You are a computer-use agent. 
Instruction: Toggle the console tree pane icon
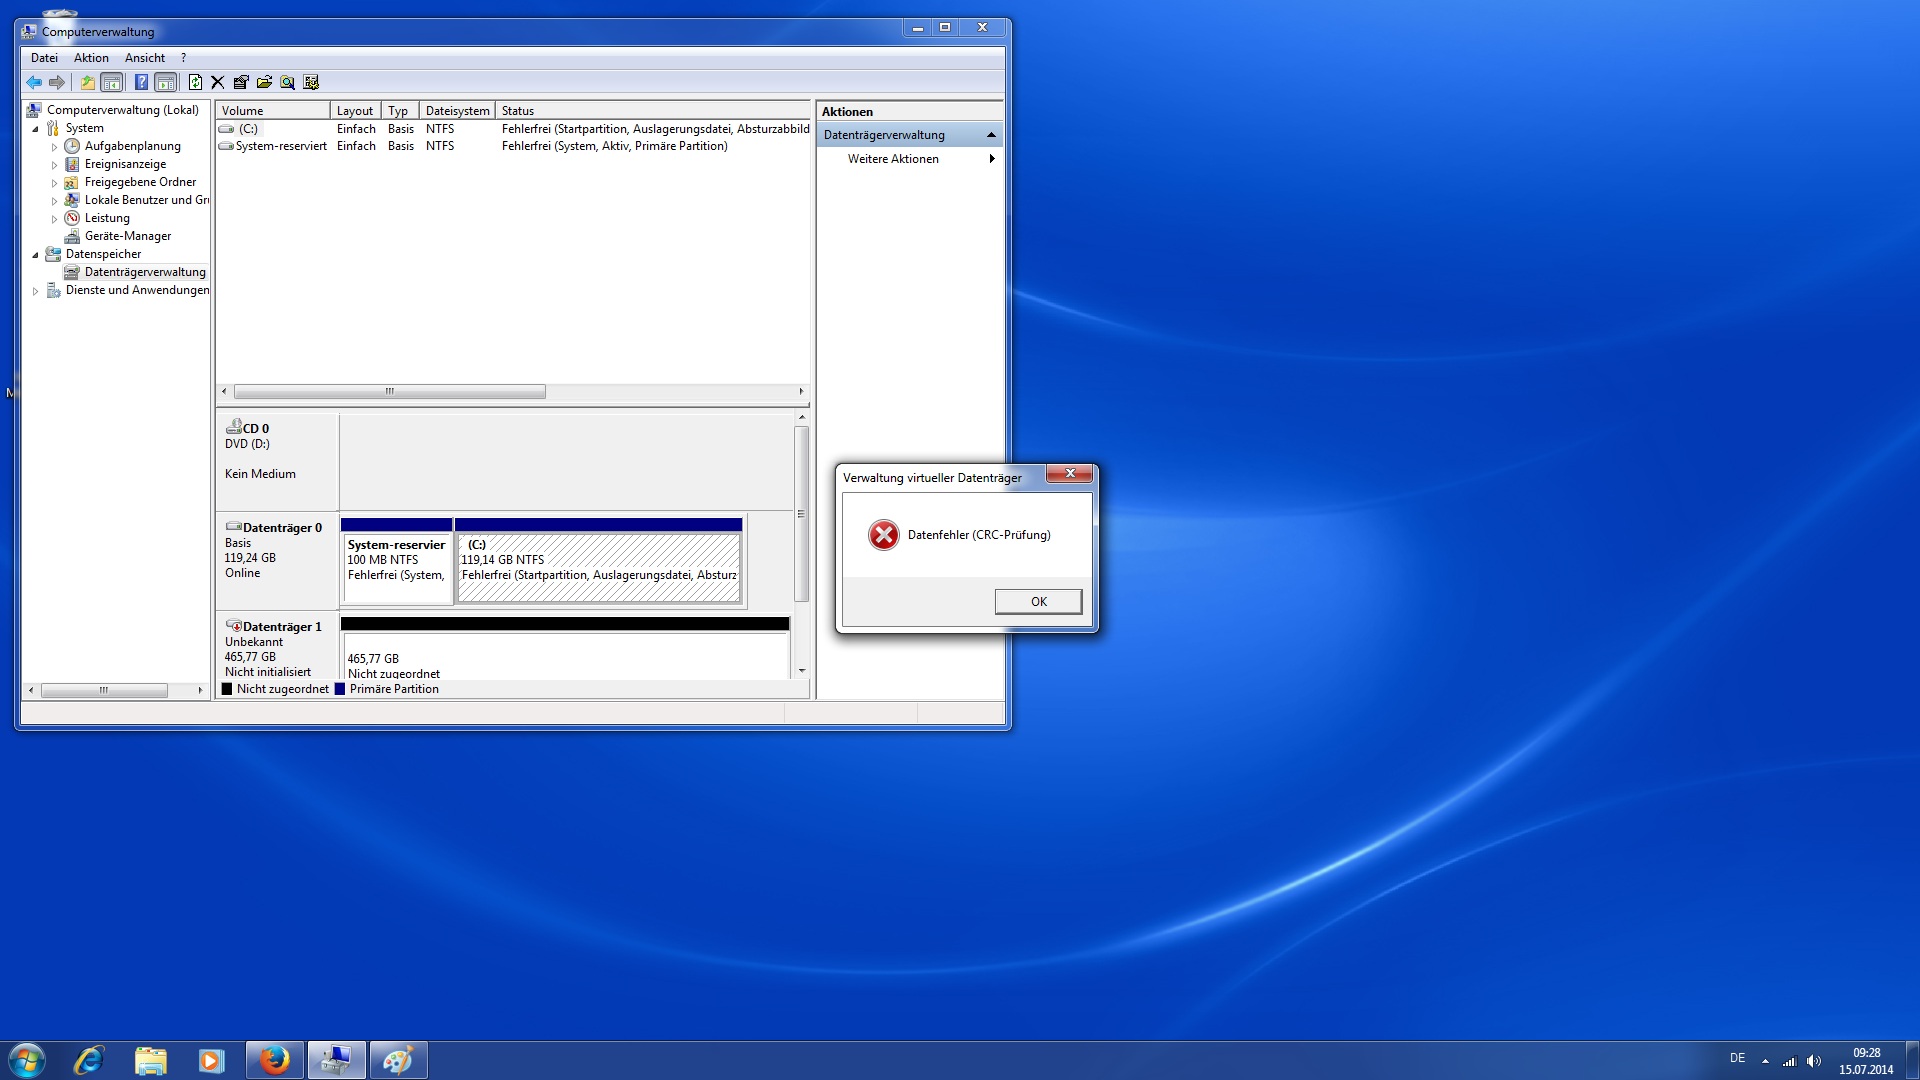(112, 83)
